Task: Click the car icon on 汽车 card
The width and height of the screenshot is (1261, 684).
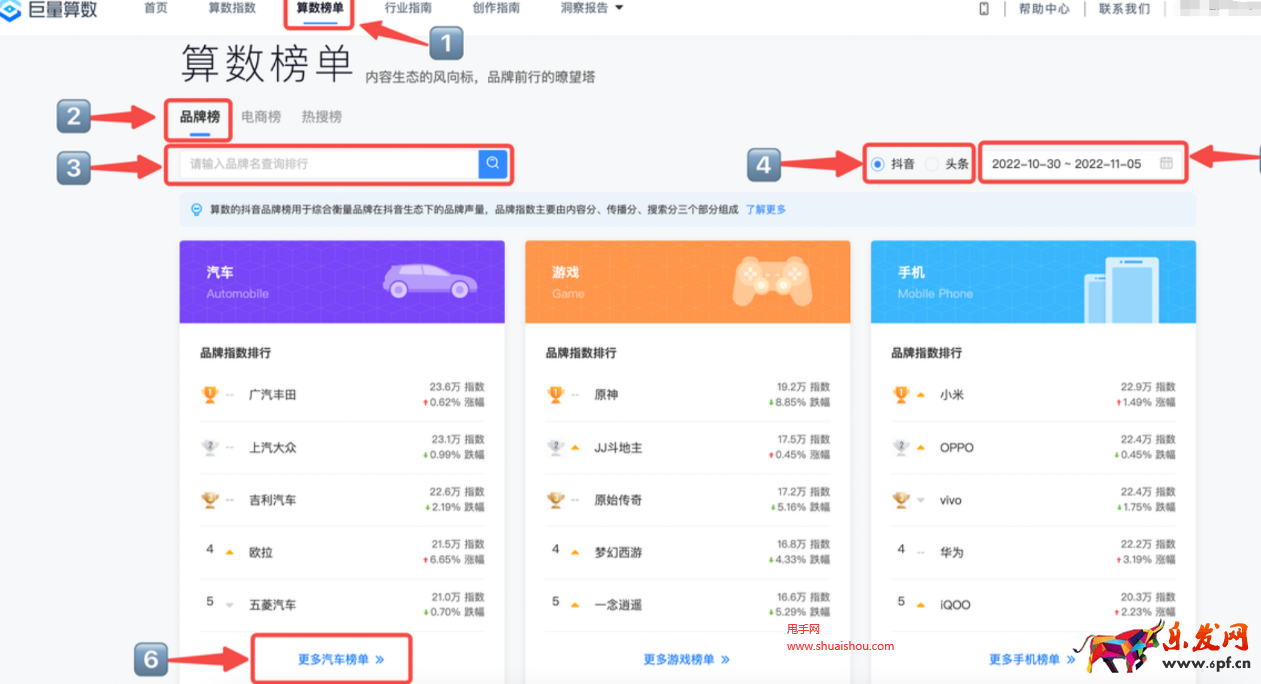Action: click(430, 281)
